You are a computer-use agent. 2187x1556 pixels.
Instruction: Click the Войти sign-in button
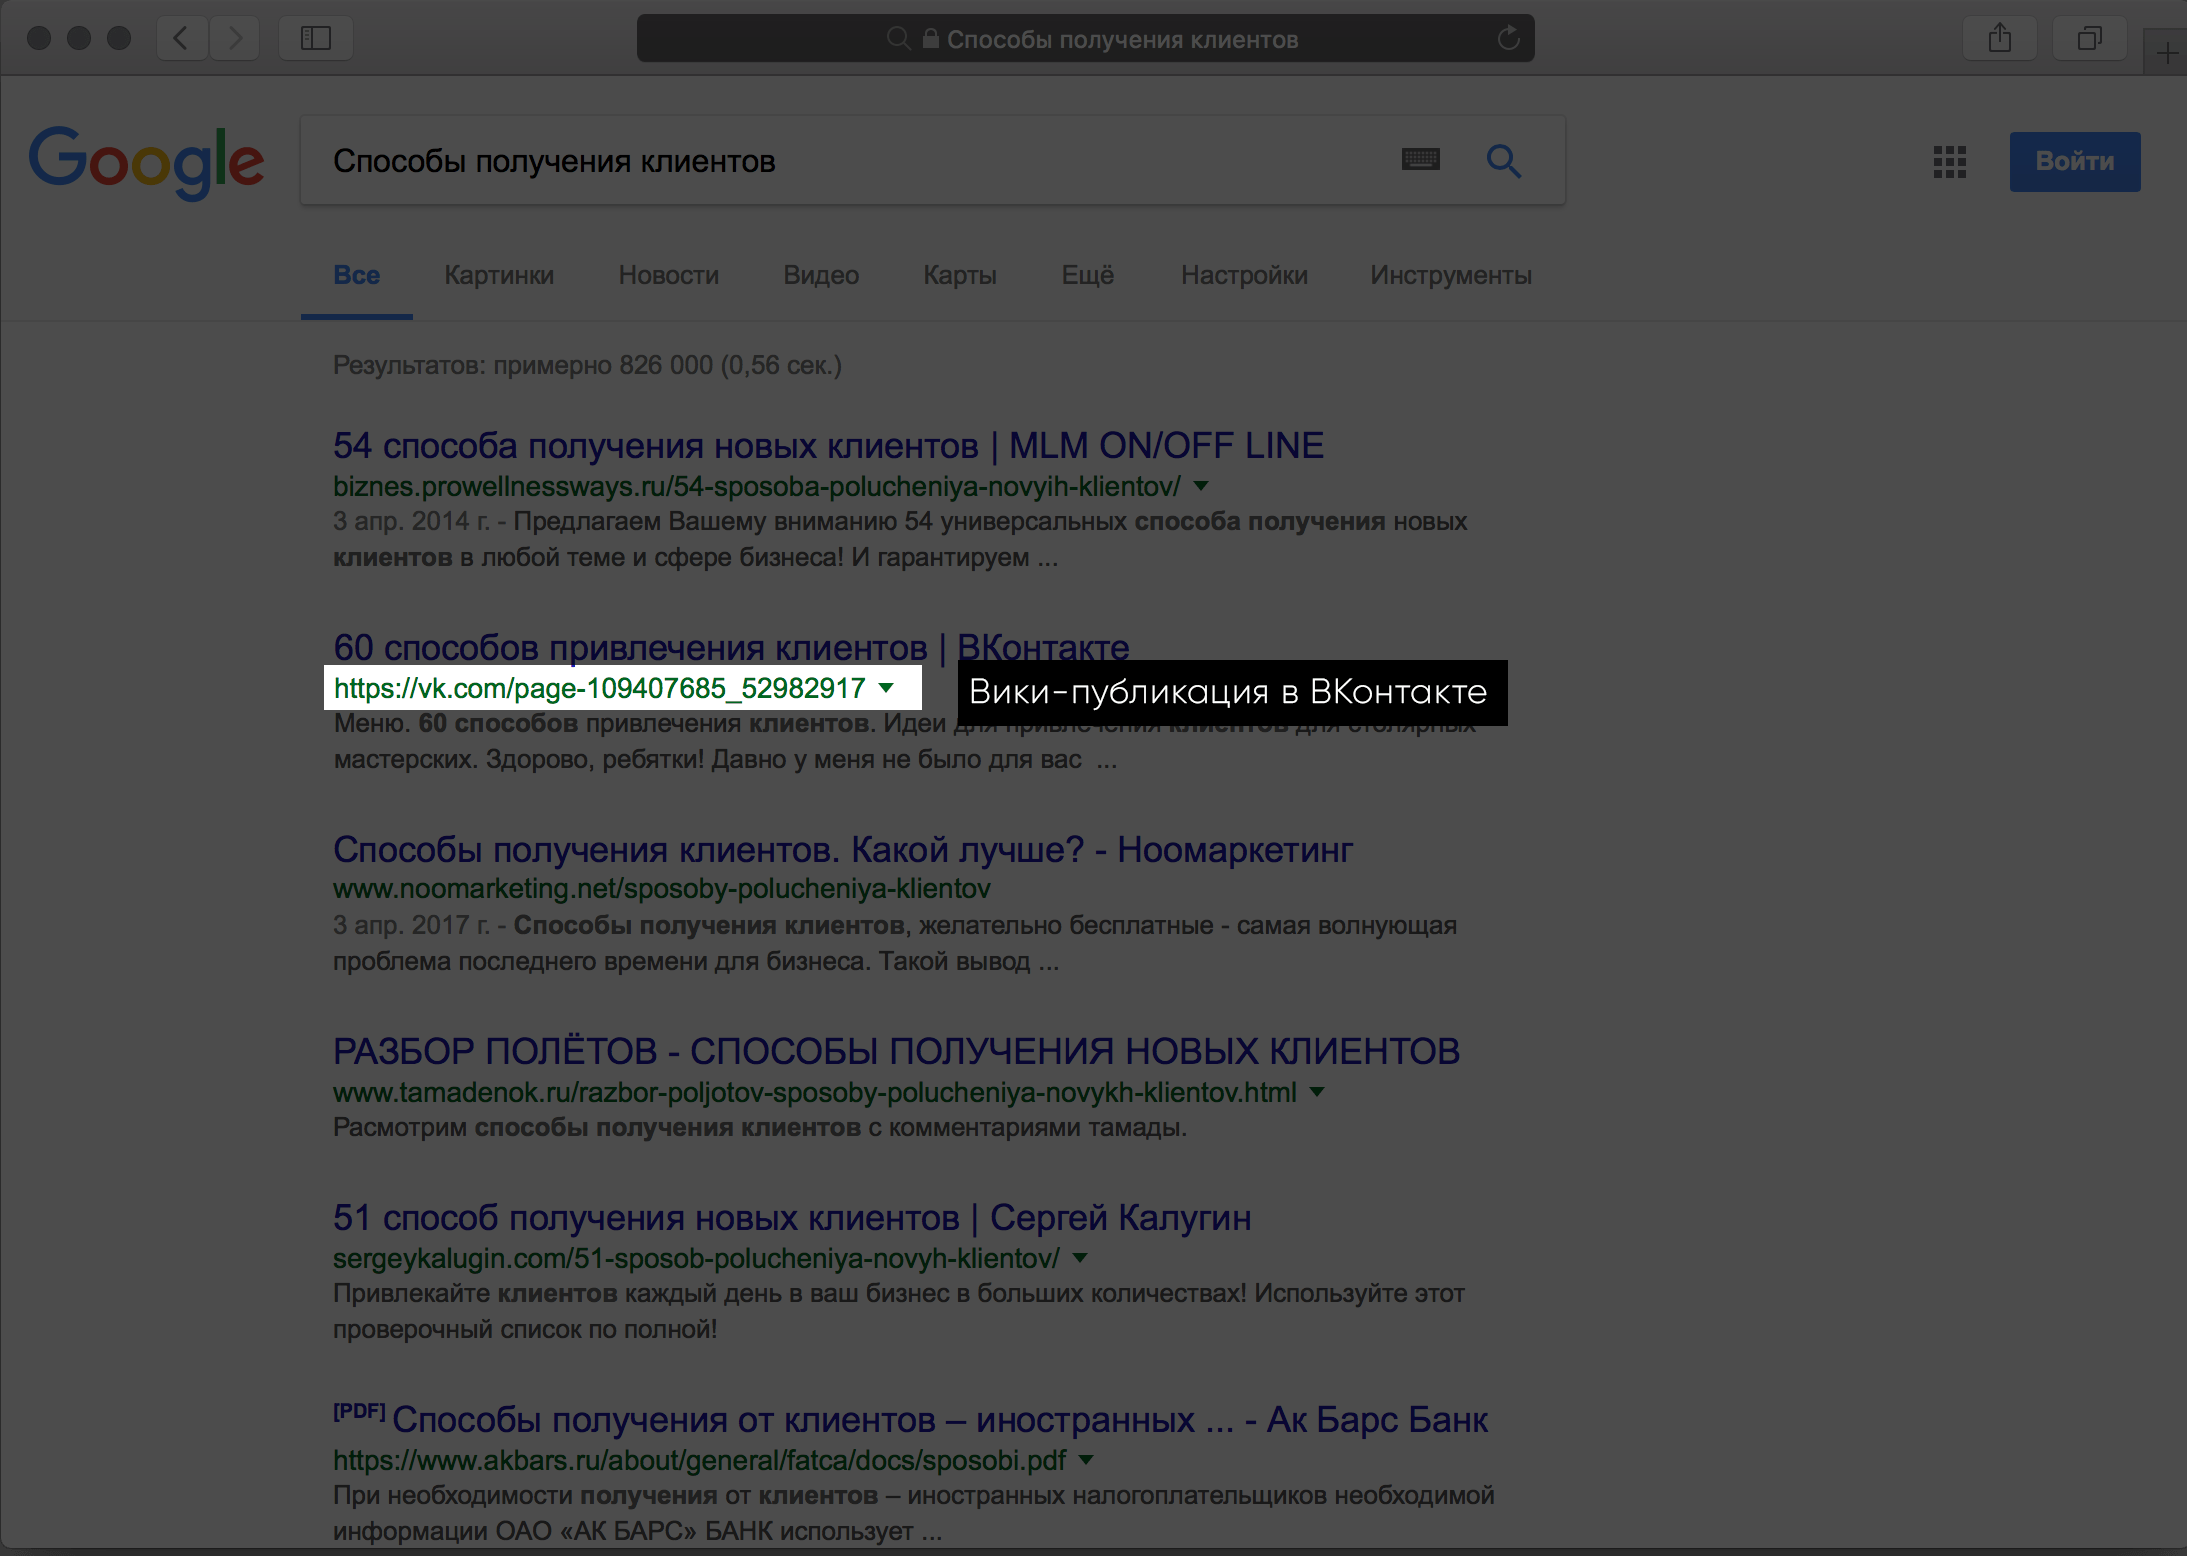(x=2075, y=161)
